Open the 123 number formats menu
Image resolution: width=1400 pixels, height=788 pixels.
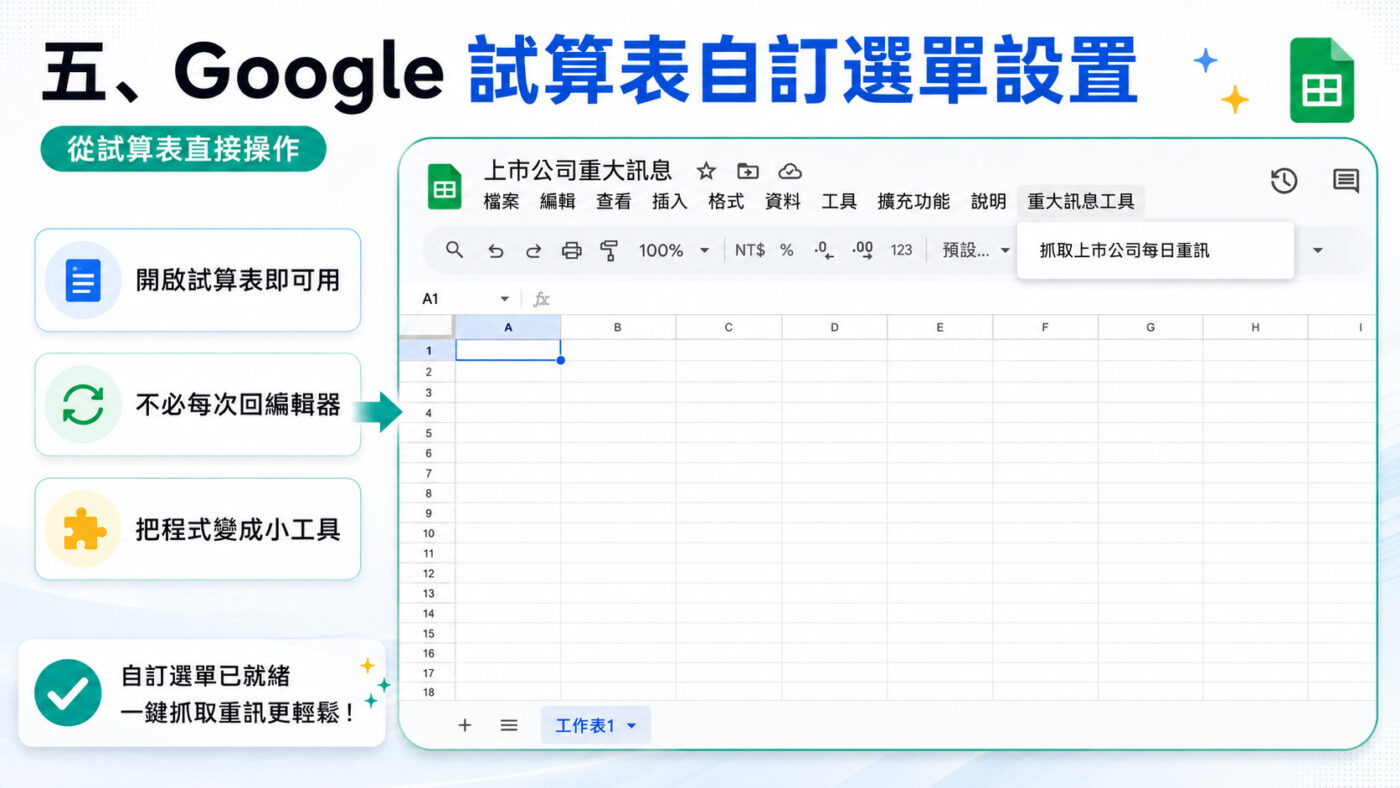[901, 250]
